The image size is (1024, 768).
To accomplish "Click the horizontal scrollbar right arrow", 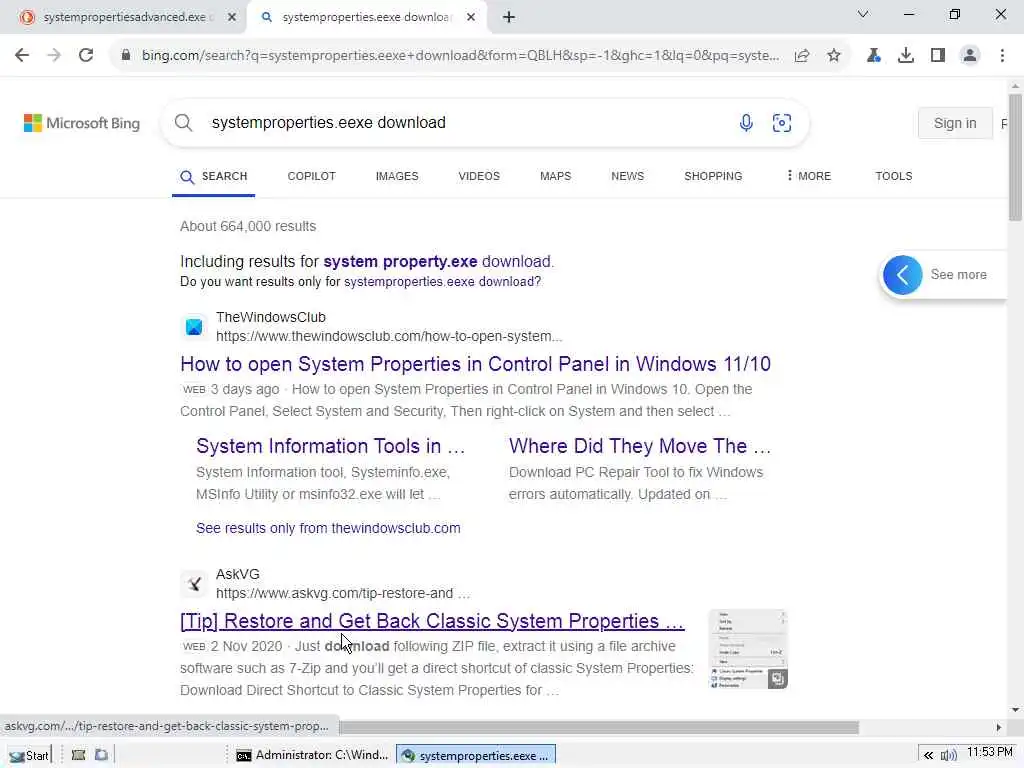I will [x=999, y=728].
